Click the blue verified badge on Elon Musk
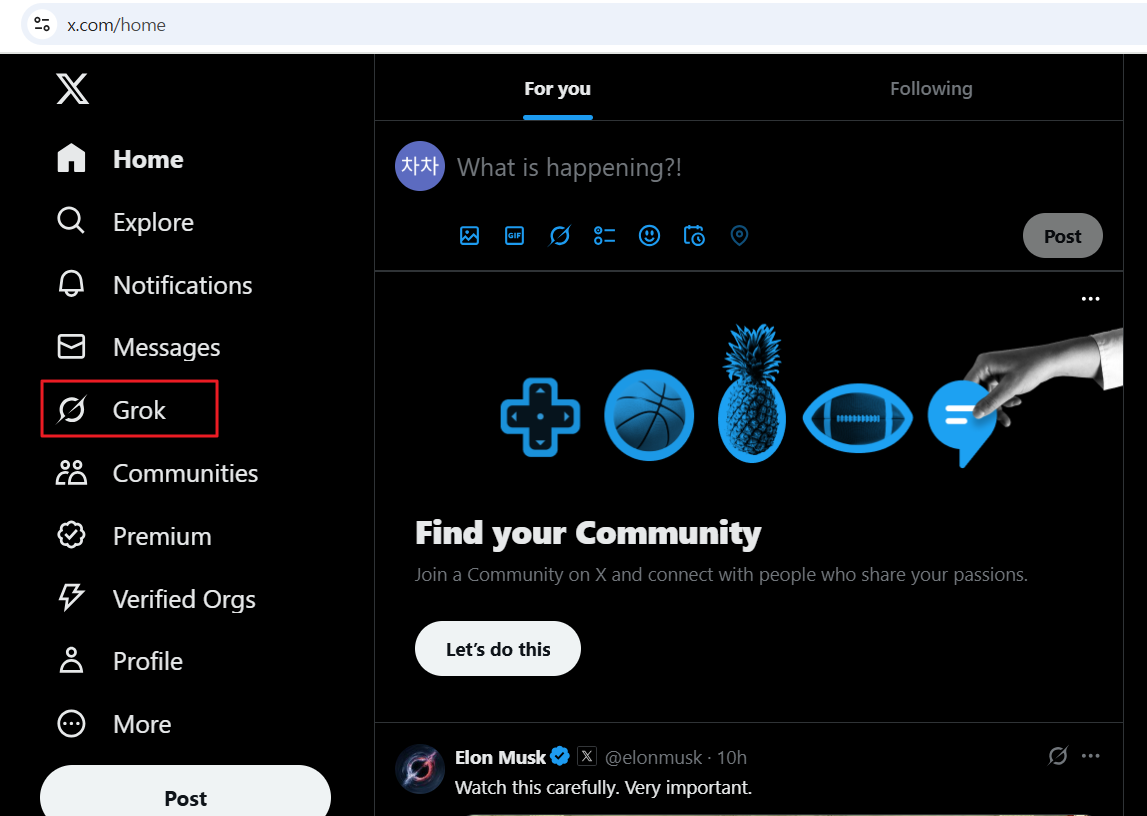Image resolution: width=1147 pixels, height=816 pixels. click(x=560, y=756)
